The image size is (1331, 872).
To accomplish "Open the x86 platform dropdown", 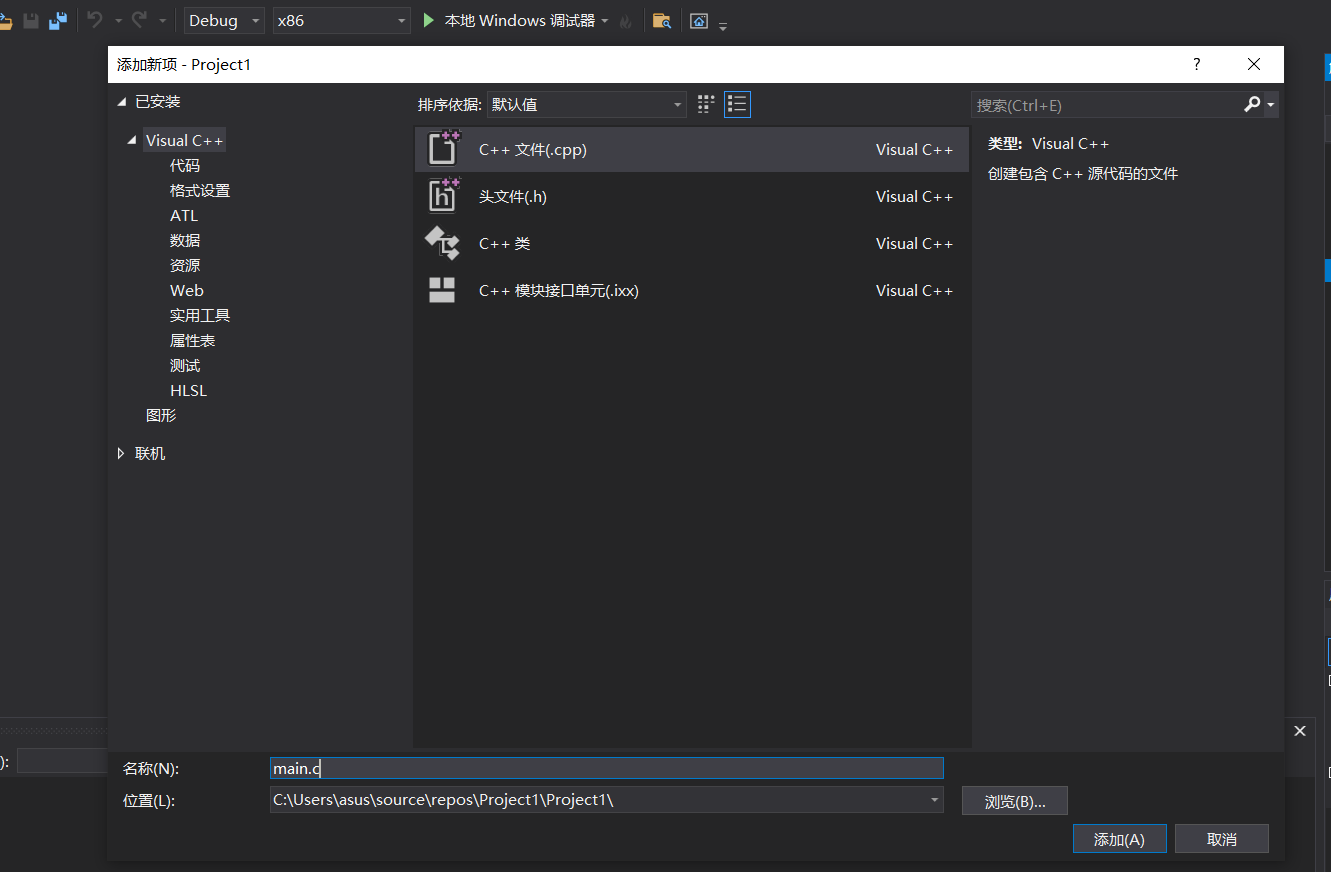I will 342,20.
